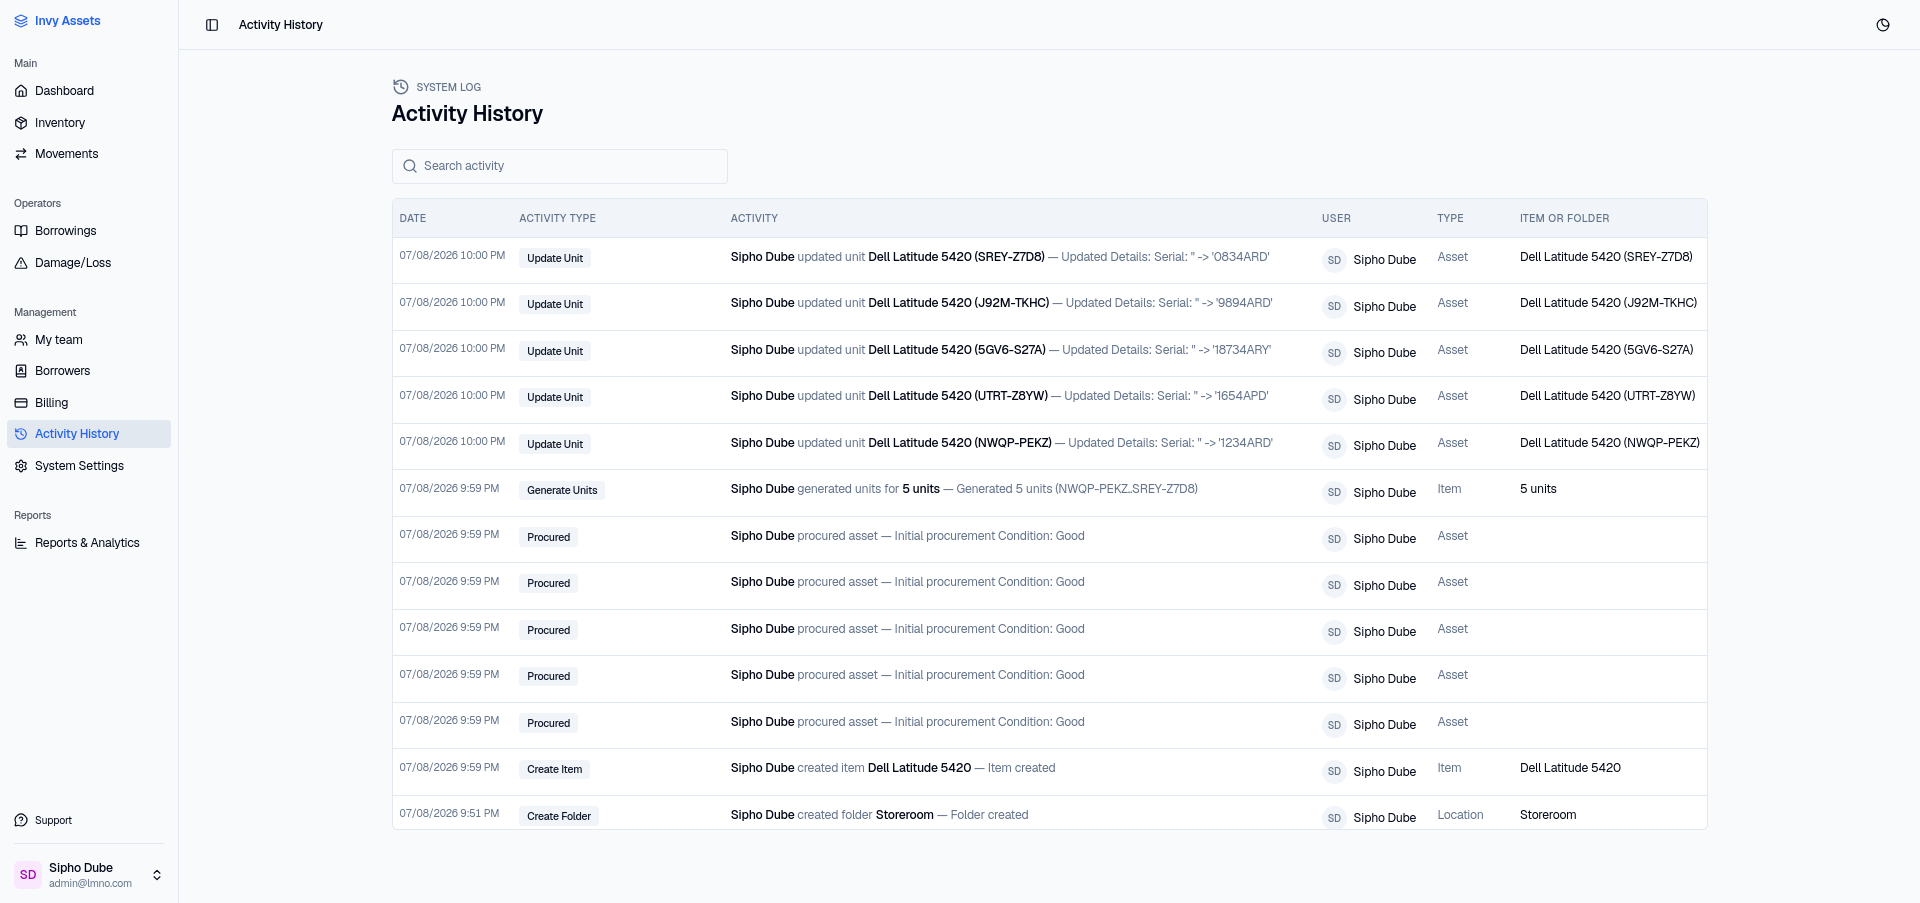
Task: Go to Movements page
Action: point(89,154)
